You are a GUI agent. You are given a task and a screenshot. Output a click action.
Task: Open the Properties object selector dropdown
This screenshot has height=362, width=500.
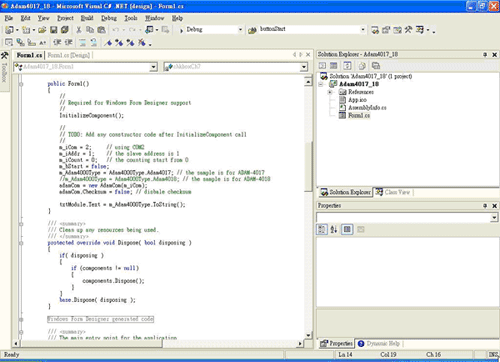click(x=494, y=218)
